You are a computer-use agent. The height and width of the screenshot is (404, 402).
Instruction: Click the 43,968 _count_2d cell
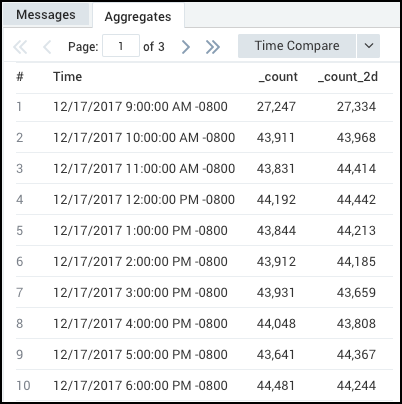point(356,138)
